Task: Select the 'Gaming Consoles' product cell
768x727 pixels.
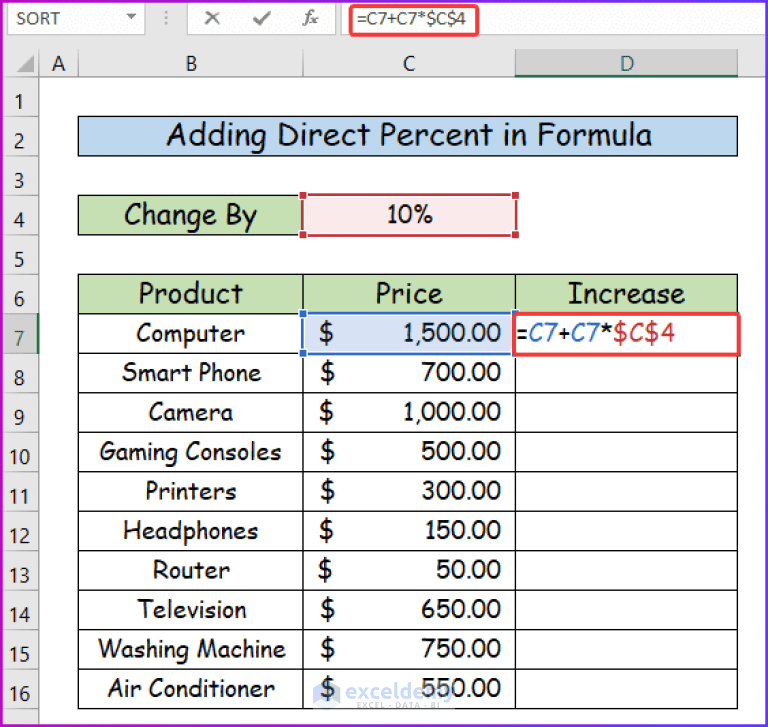Action: 191,452
